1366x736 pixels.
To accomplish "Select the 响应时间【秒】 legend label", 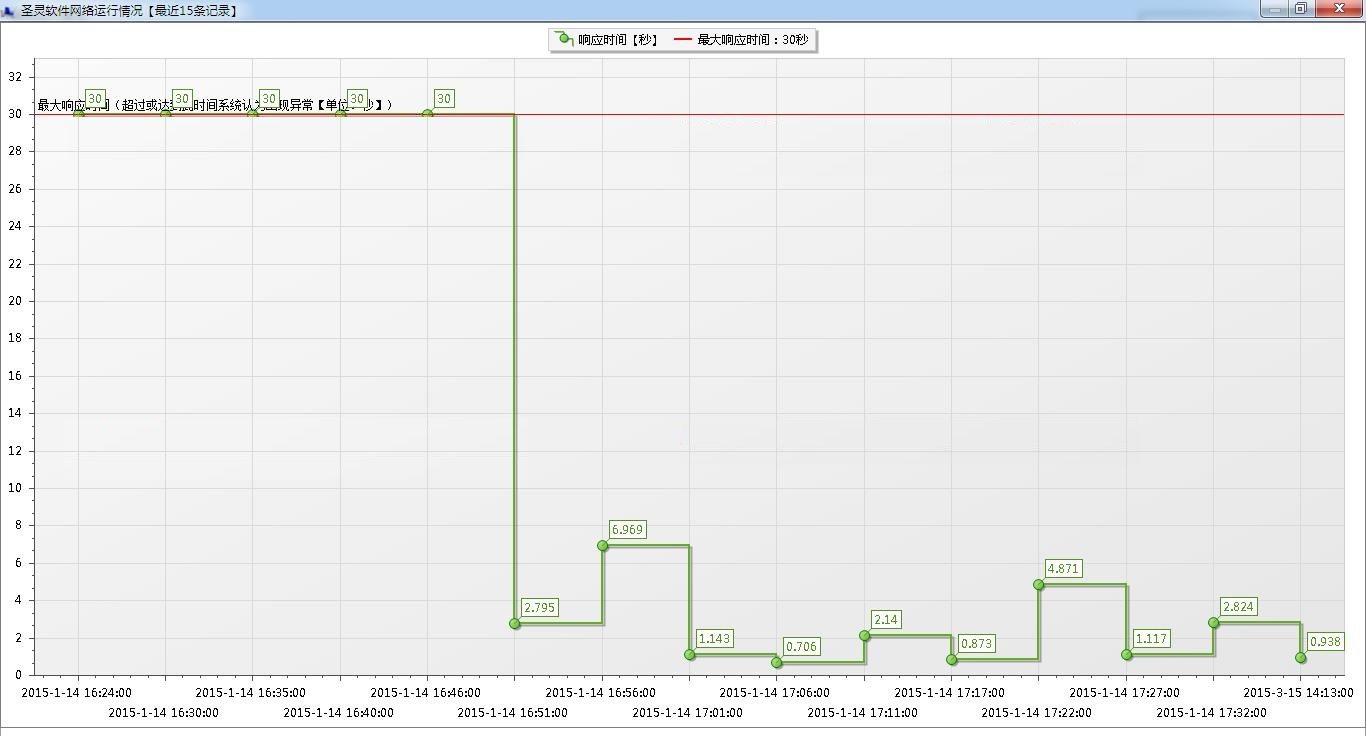I will click(618, 40).
